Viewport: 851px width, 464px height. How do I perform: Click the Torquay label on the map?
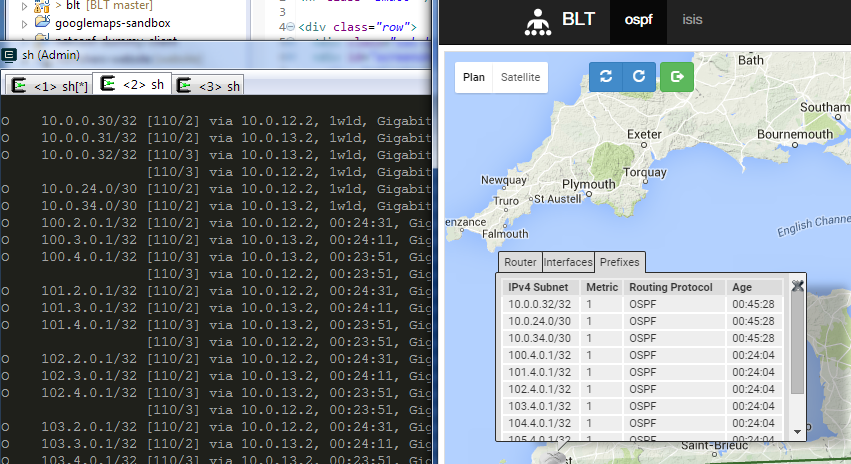pos(645,172)
